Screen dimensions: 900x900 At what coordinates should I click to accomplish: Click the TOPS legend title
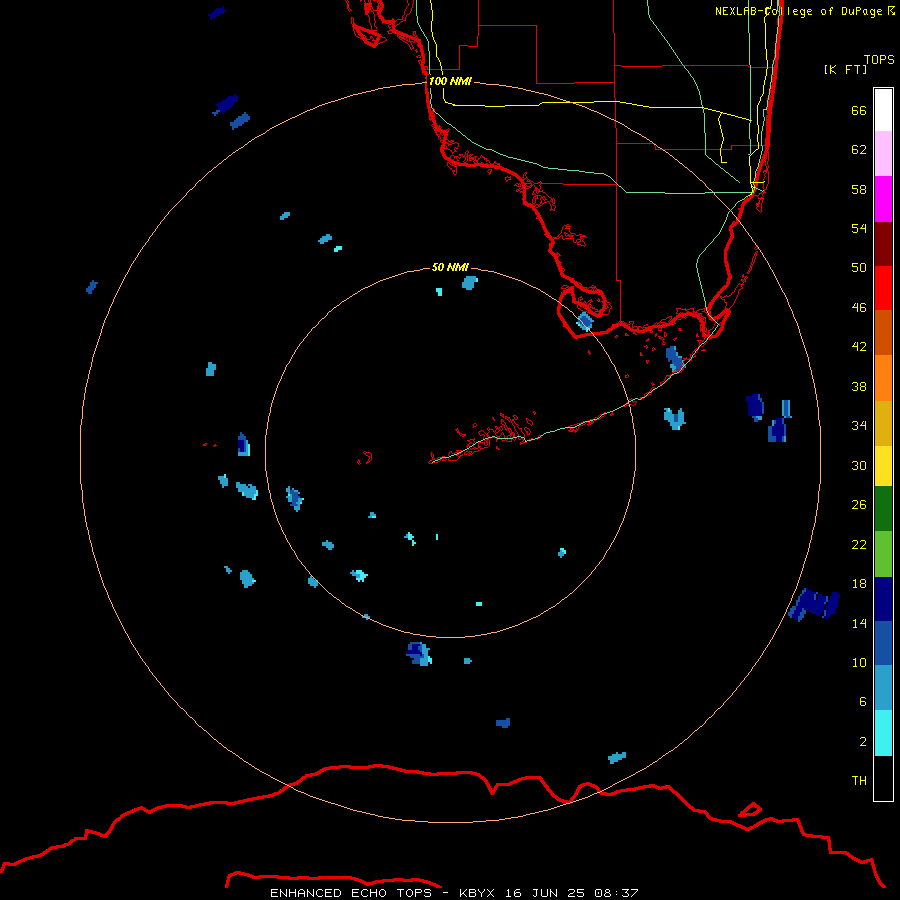[x=879, y=60]
